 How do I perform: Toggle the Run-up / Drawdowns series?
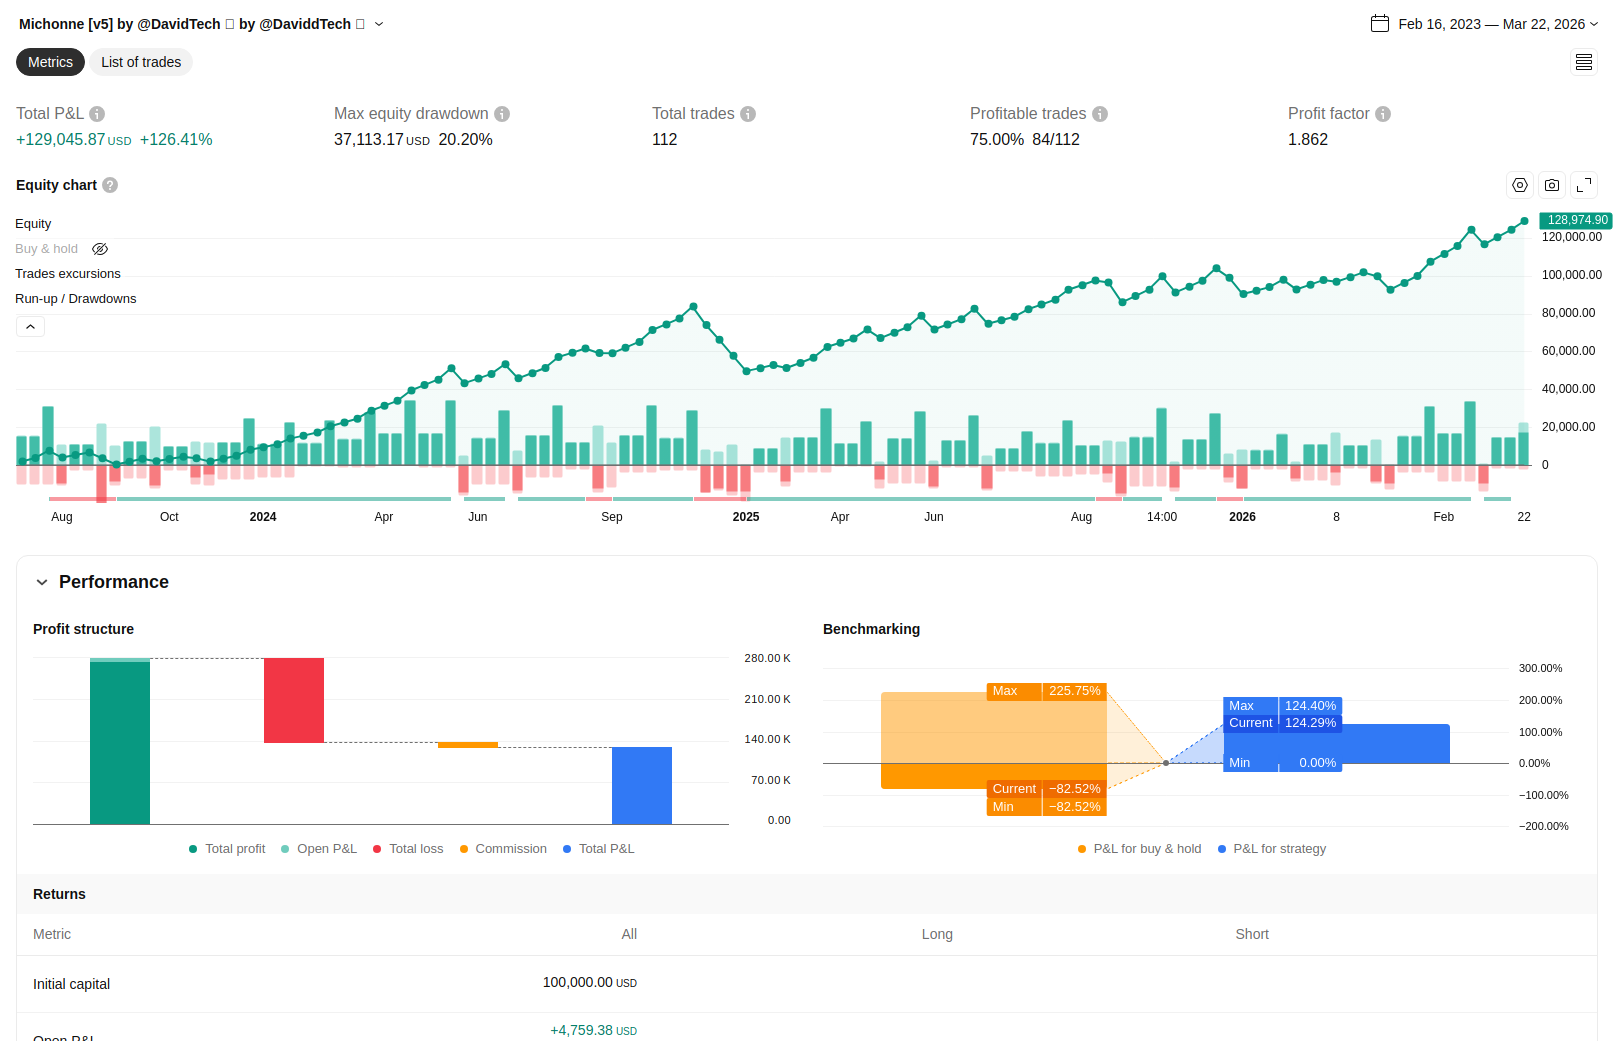(76, 299)
